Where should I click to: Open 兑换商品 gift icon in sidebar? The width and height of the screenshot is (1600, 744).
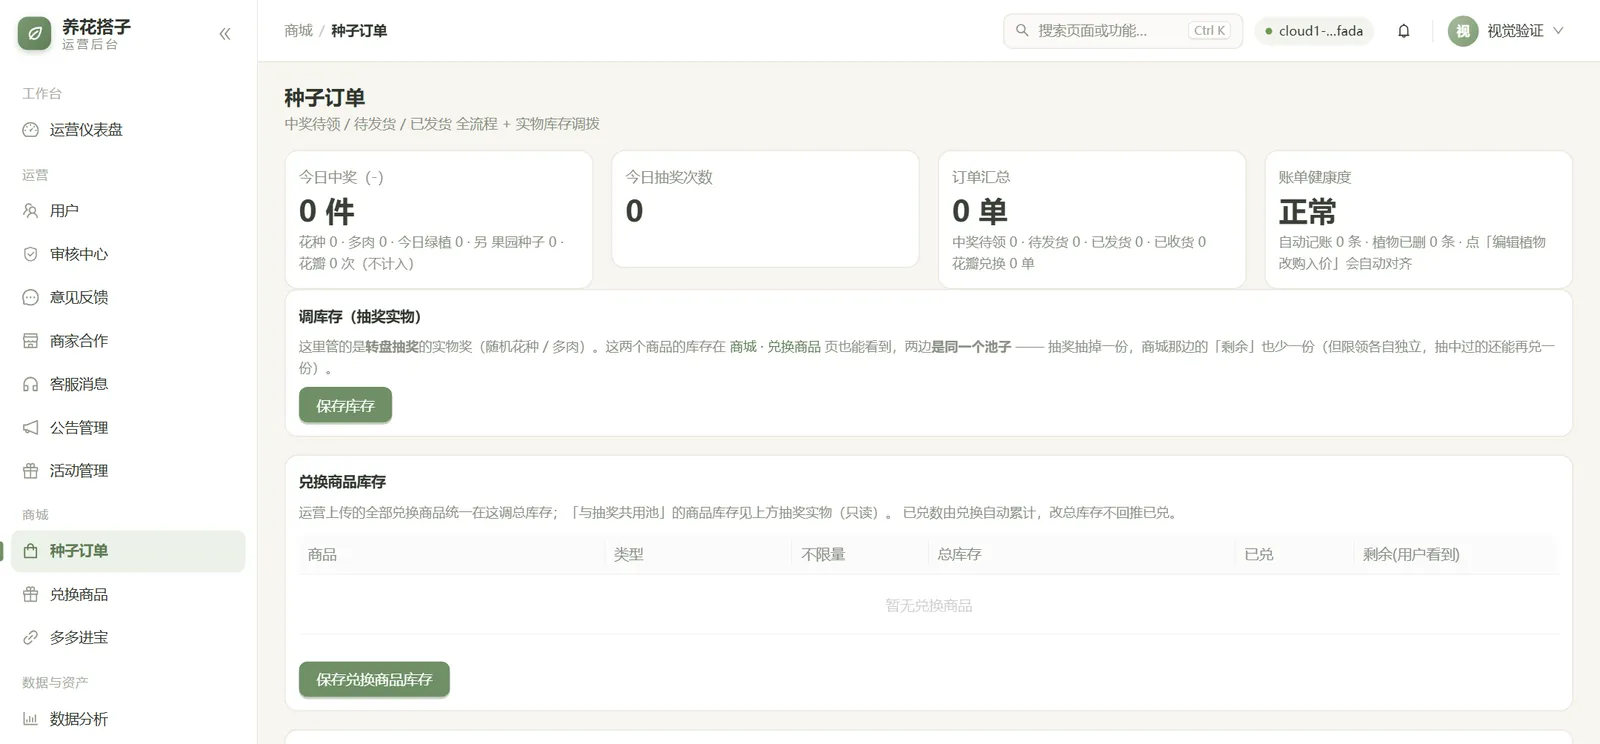[x=31, y=595]
